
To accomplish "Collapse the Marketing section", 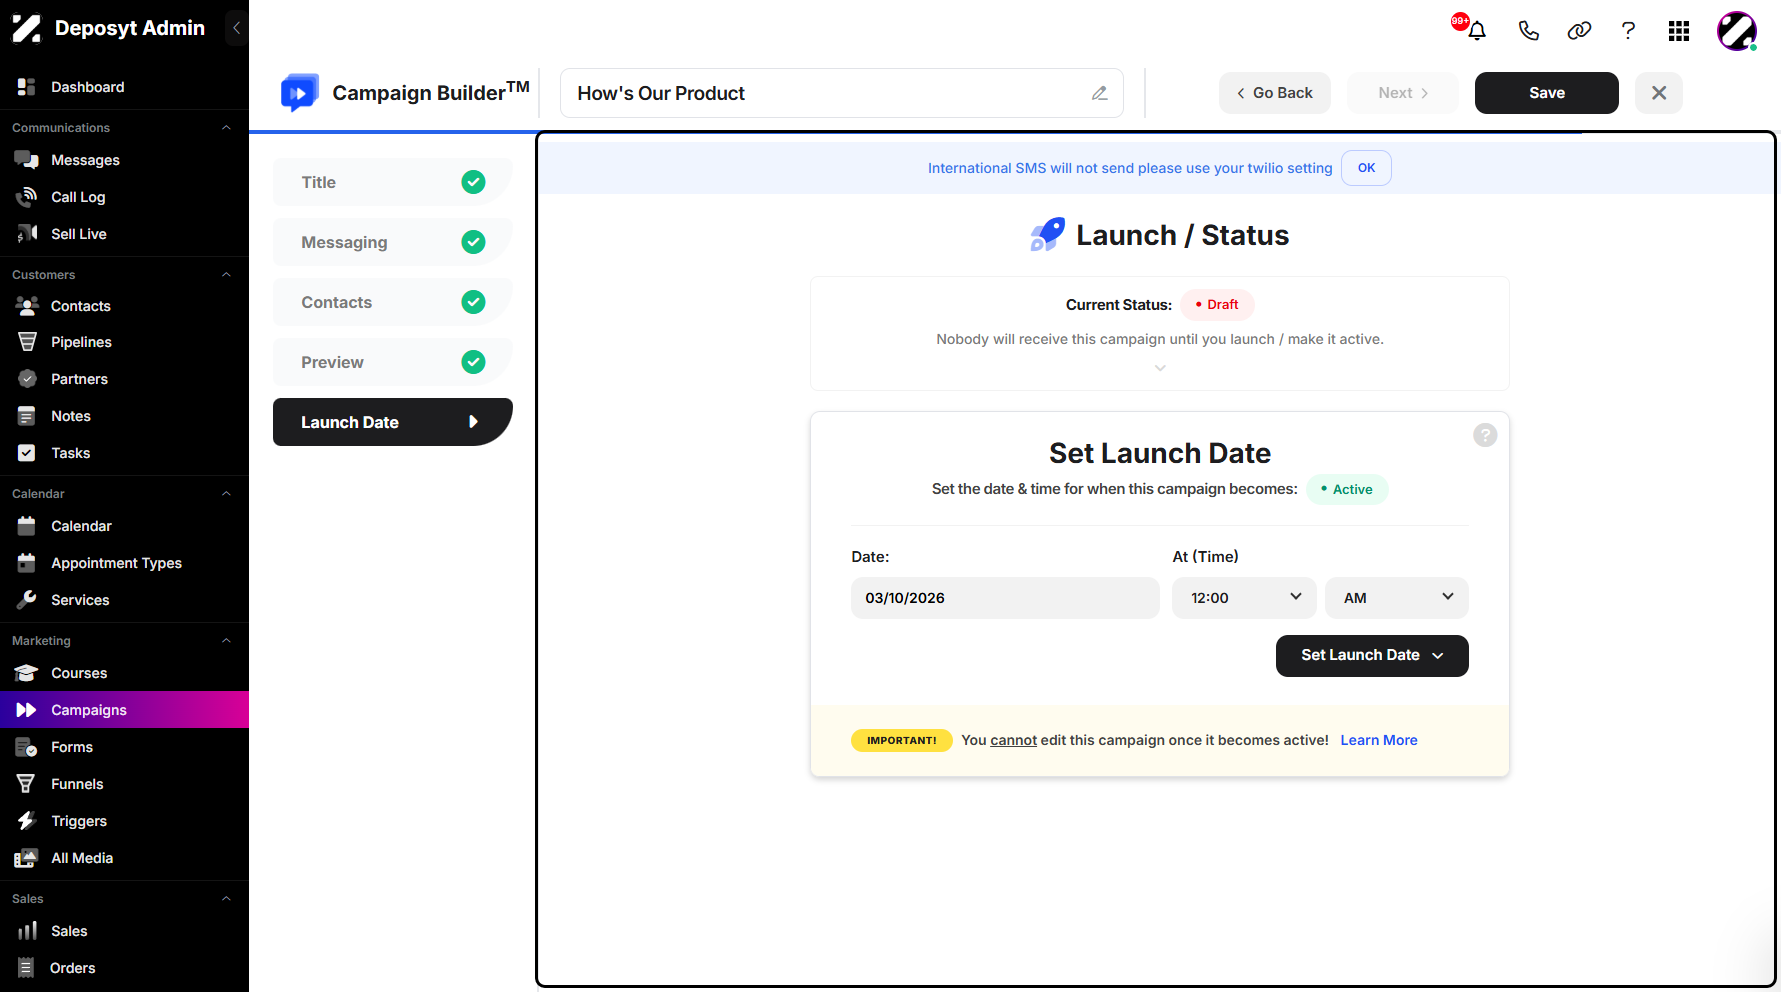I will [x=226, y=641].
